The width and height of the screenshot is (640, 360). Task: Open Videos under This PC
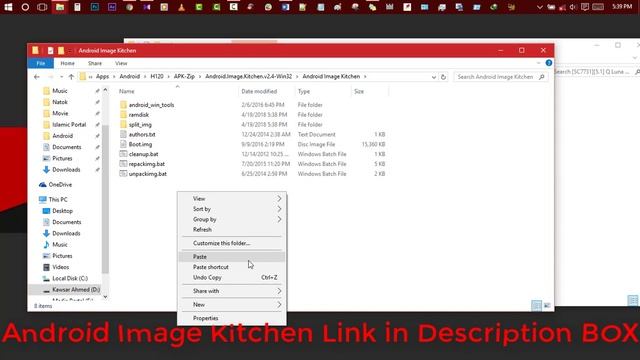60,267
